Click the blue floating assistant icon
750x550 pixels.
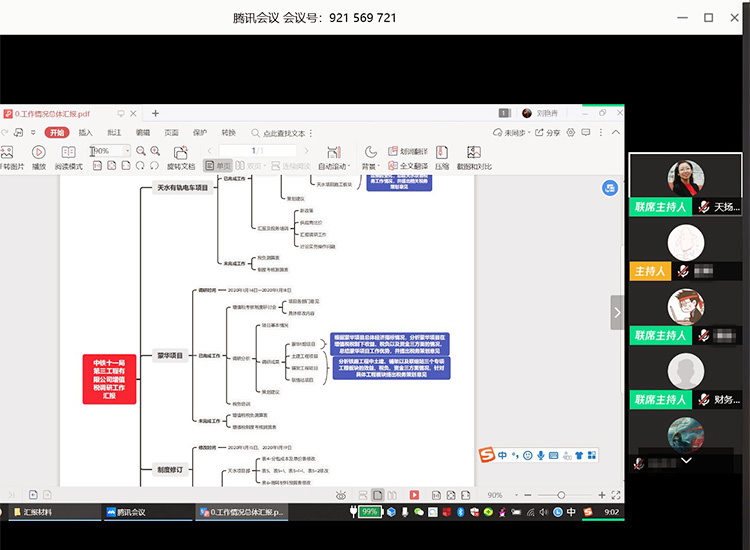[x=610, y=187]
